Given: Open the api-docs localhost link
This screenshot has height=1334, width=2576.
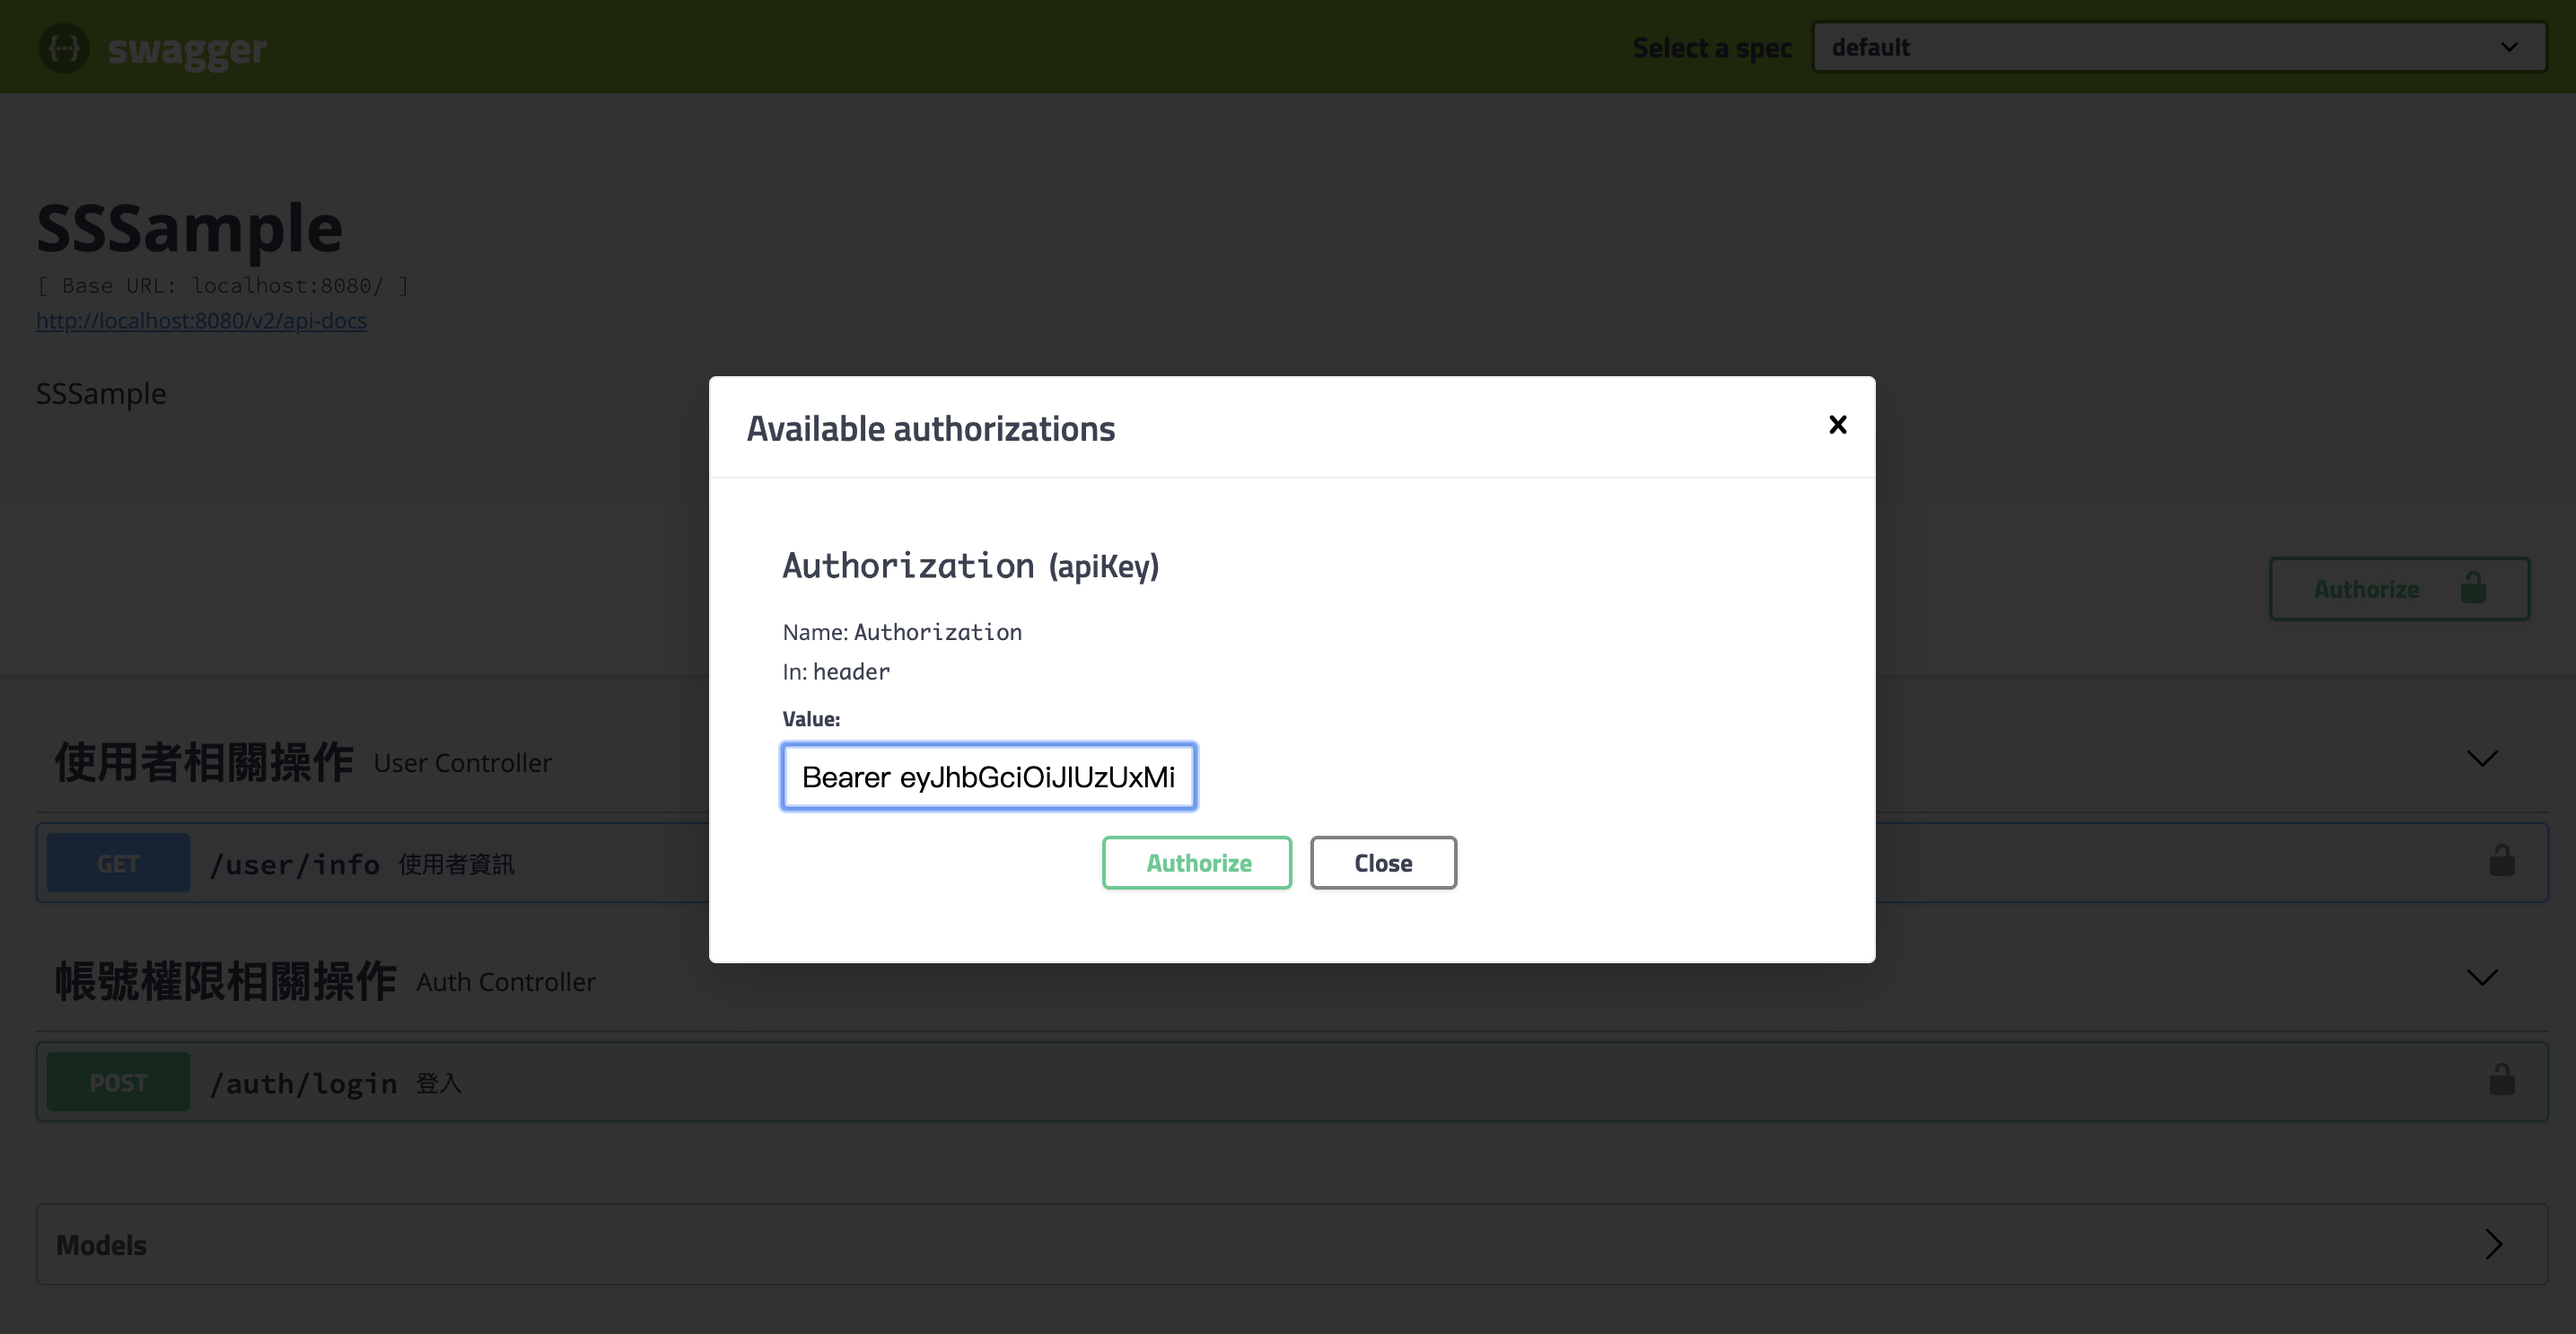Looking at the screenshot, I should (x=201, y=321).
